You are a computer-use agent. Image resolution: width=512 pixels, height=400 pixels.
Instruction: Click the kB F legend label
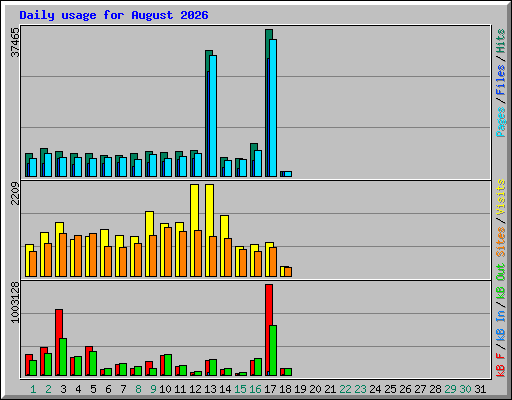501,365
